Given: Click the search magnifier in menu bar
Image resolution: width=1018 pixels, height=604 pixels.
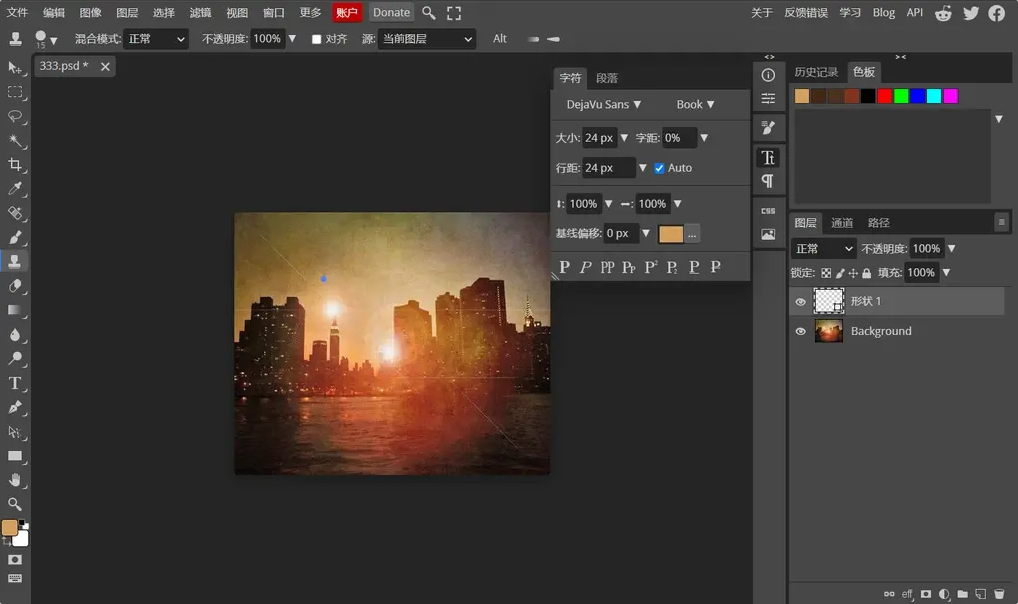Looking at the screenshot, I should pyautogui.click(x=428, y=12).
